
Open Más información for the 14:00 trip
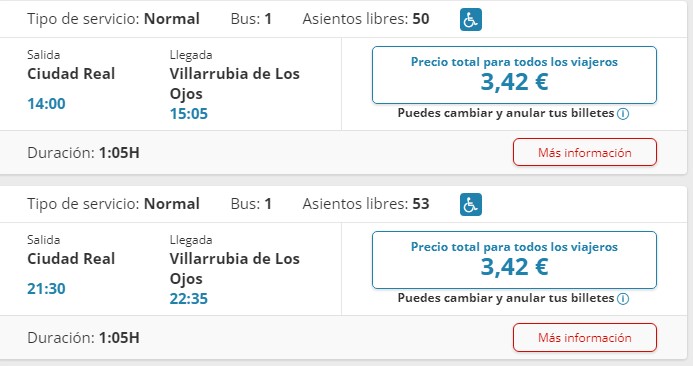click(x=585, y=152)
